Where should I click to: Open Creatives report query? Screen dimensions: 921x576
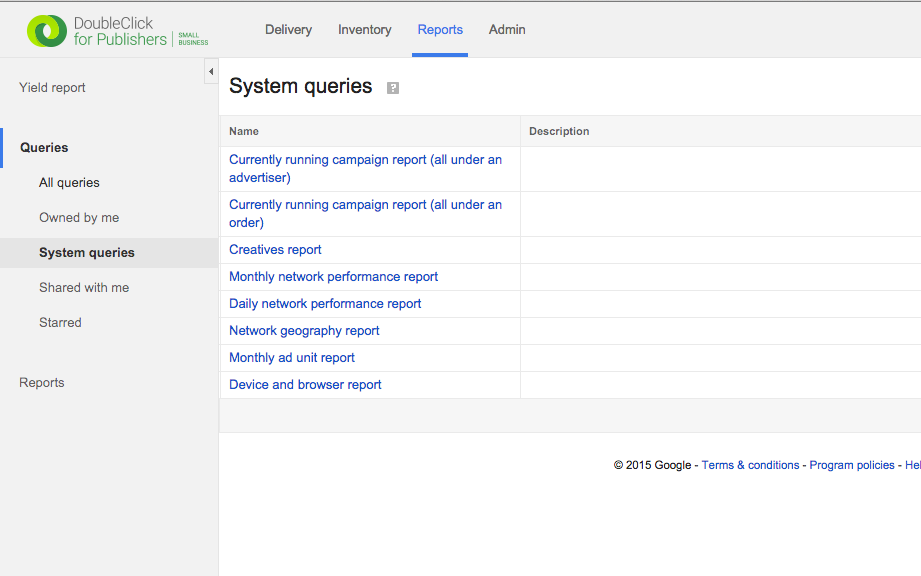[x=275, y=250]
